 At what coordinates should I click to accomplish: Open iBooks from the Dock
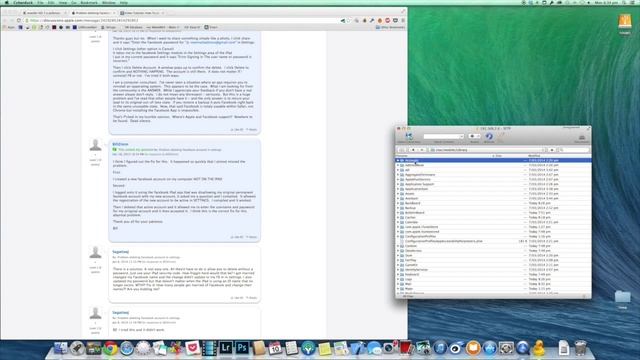(473, 348)
